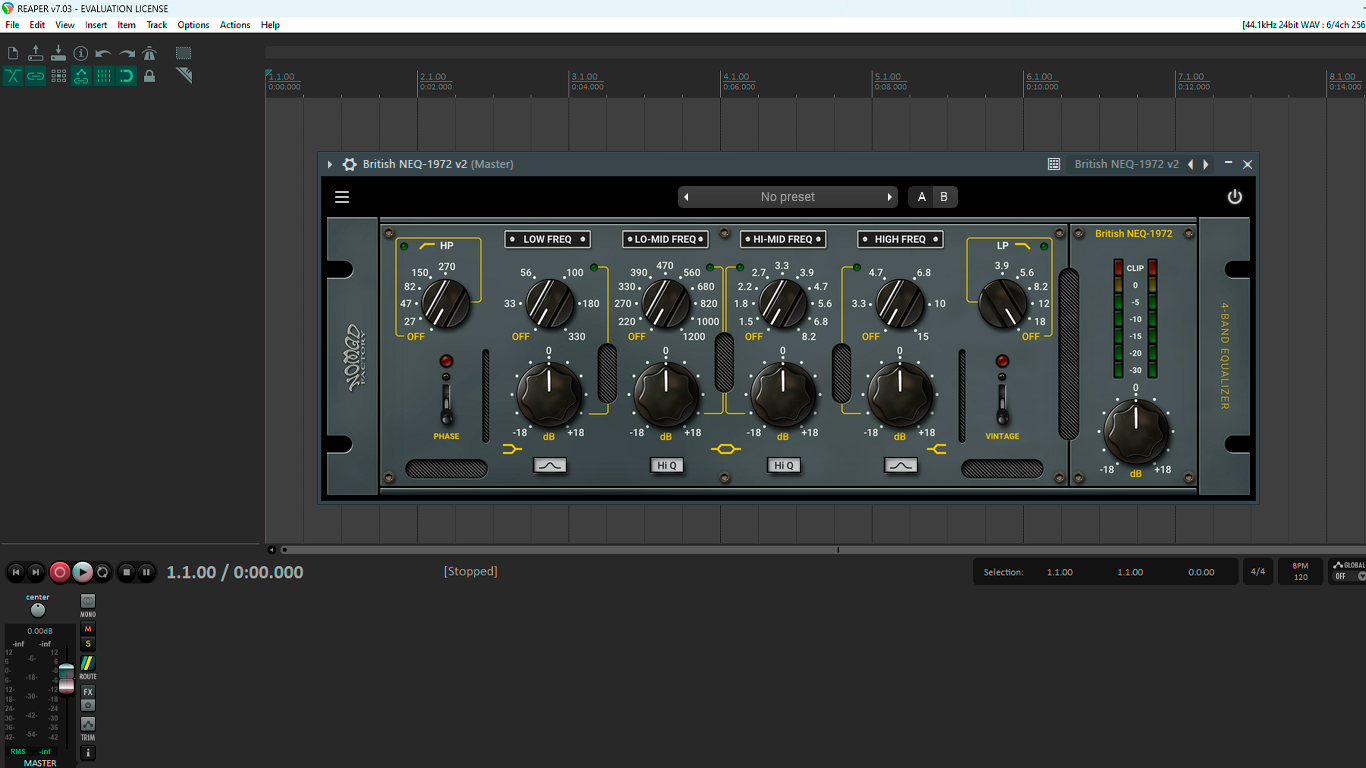The width and height of the screenshot is (1366, 768).
Task: Open the FX chain list grid icon
Action: 1054,164
